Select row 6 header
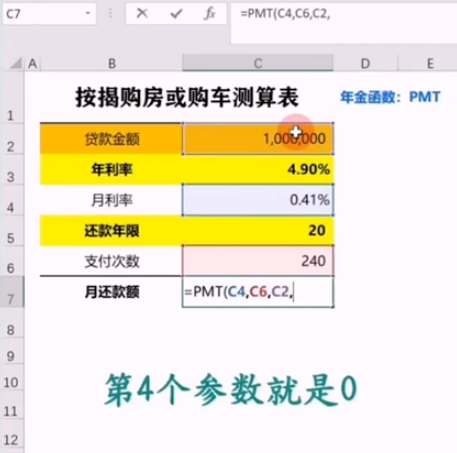457x453 pixels. 11,261
